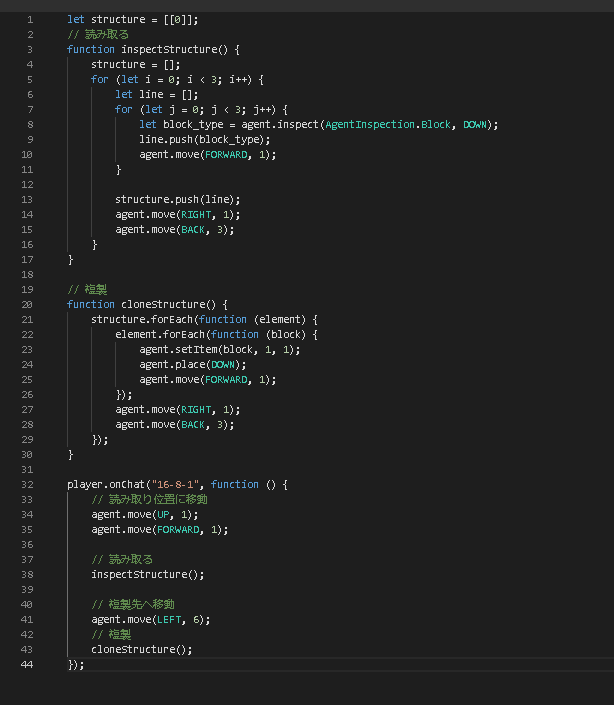Image resolution: width=614 pixels, height=705 pixels.
Task: Click the line.push(block_type) statement
Action: click(205, 140)
